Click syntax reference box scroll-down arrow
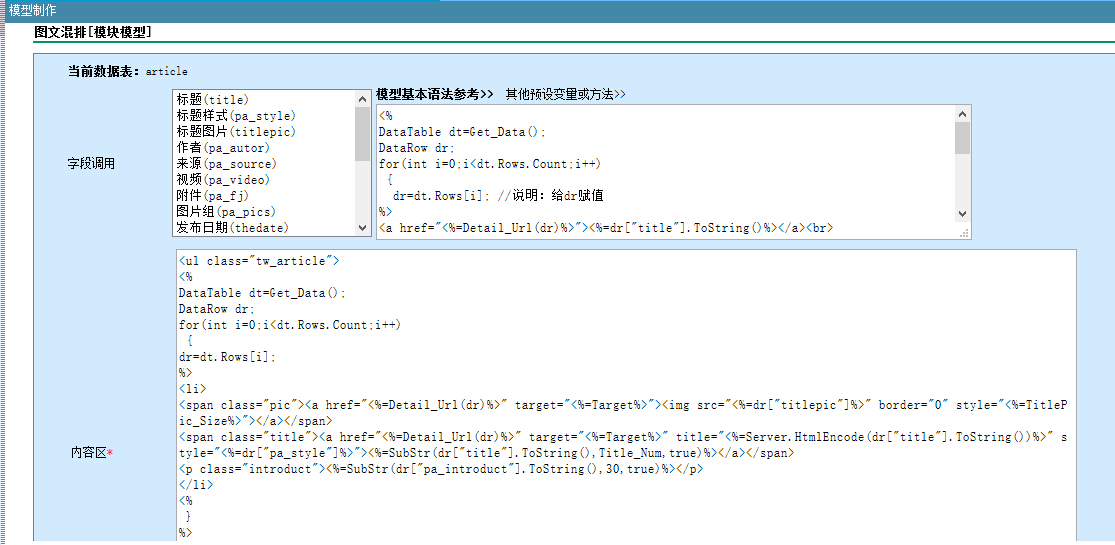Image resolution: width=1115 pixels, height=545 pixels. pos(962,214)
